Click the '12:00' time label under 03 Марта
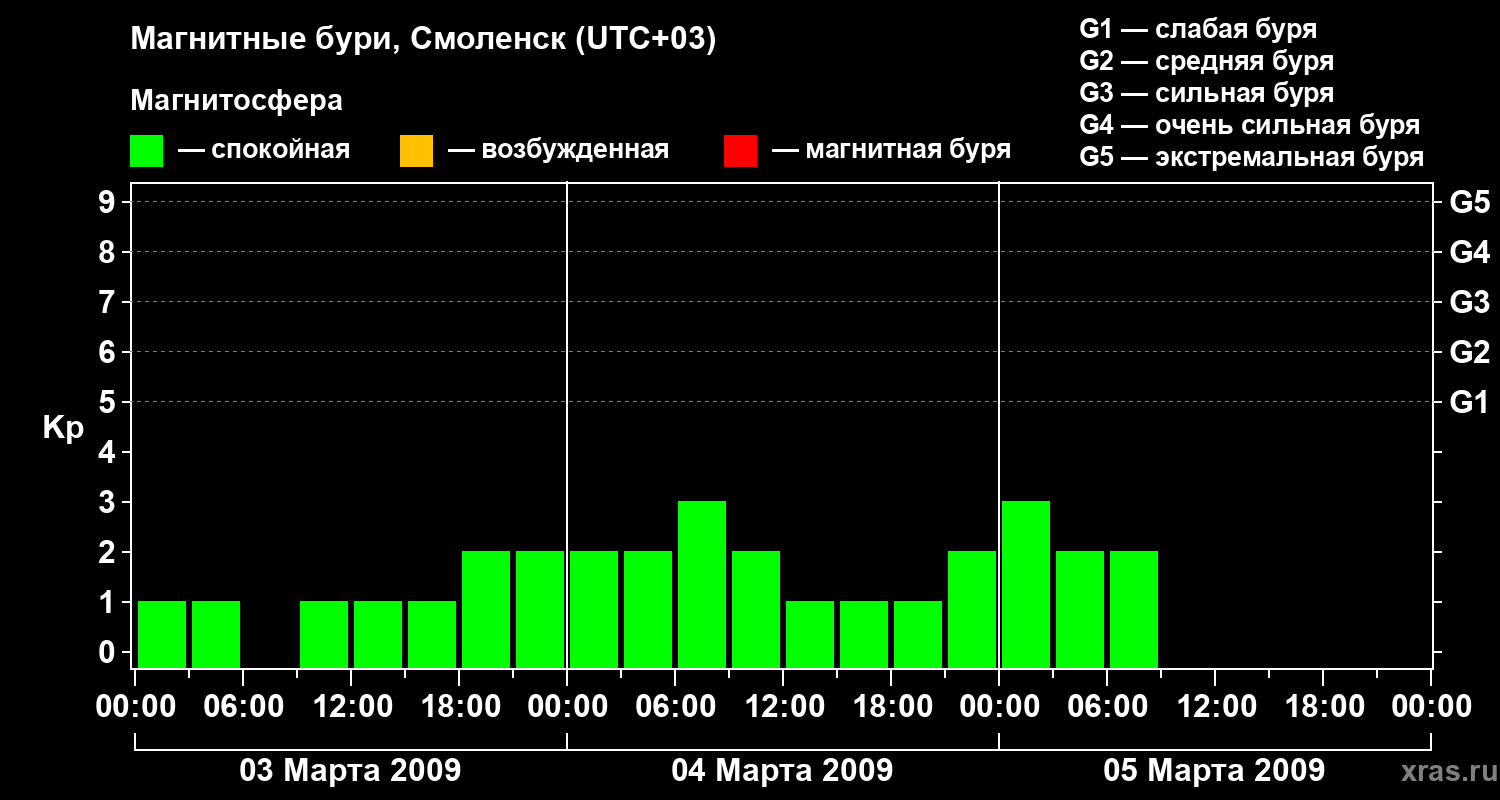The height and width of the screenshot is (800, 1500). coord(351,707)
